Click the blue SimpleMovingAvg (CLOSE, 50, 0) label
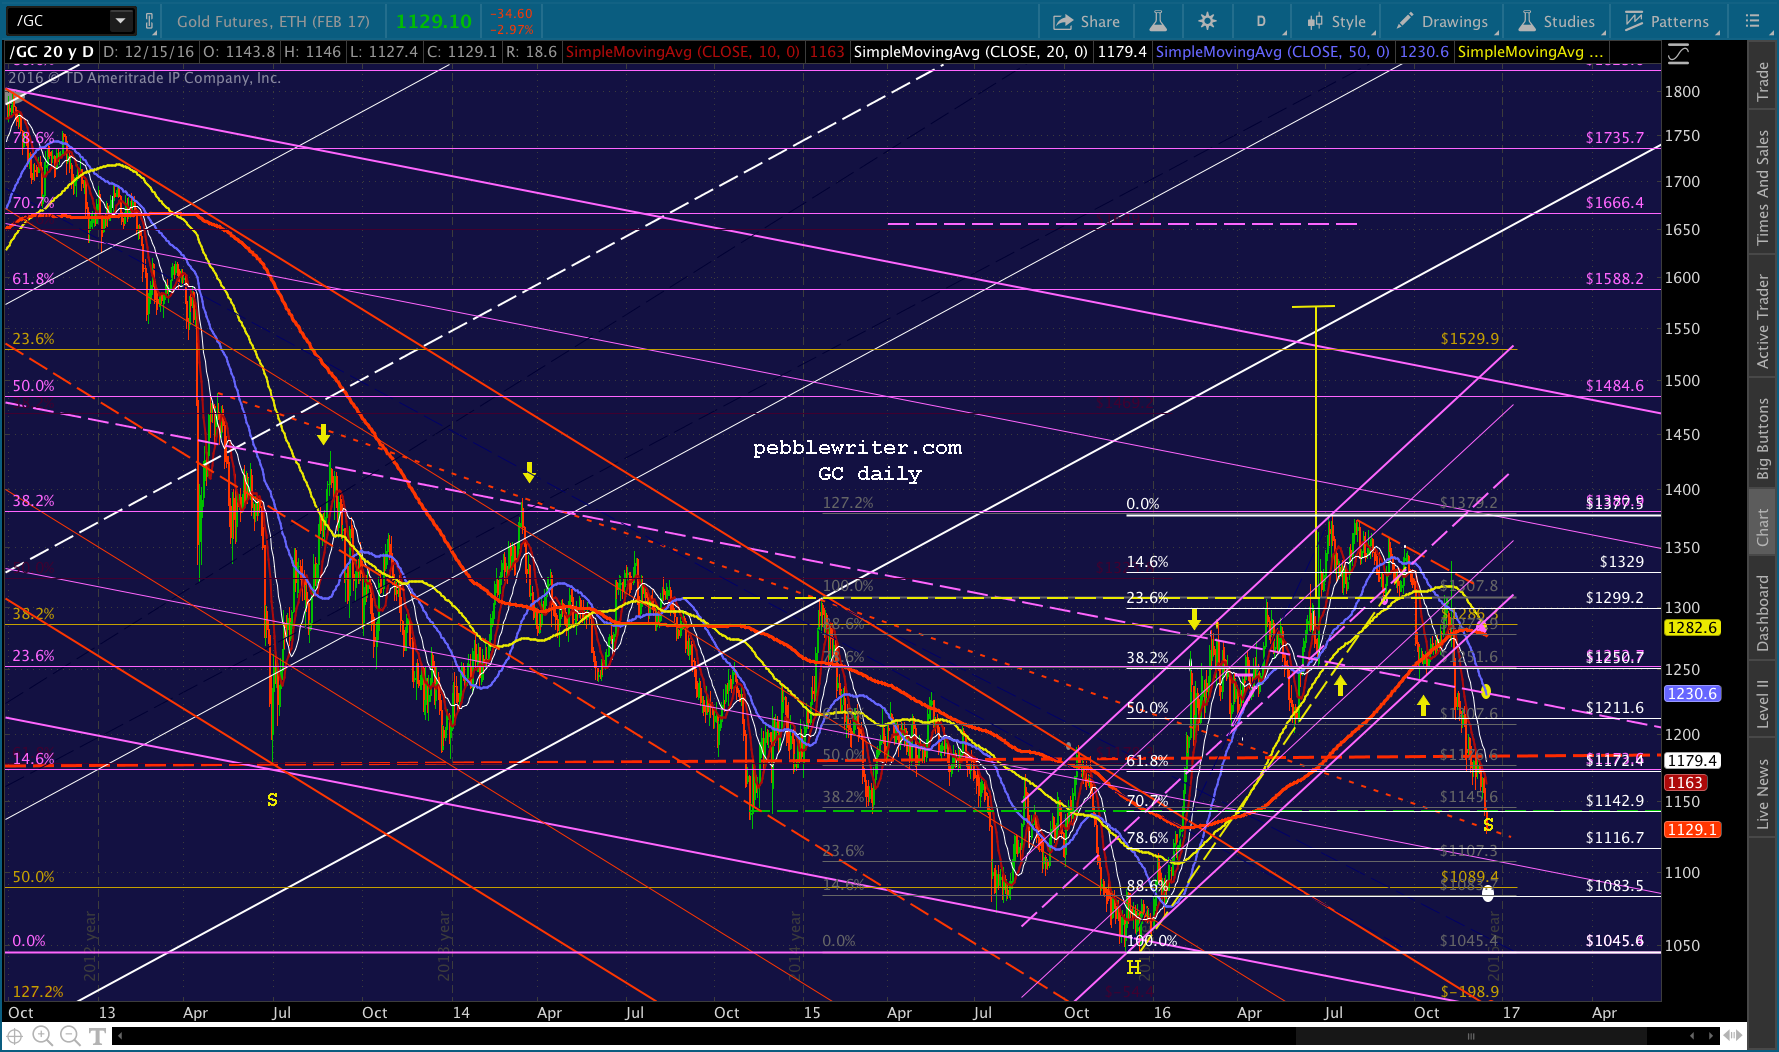The height and width of the screenshot is (1052, 1779). point(1273,52)
